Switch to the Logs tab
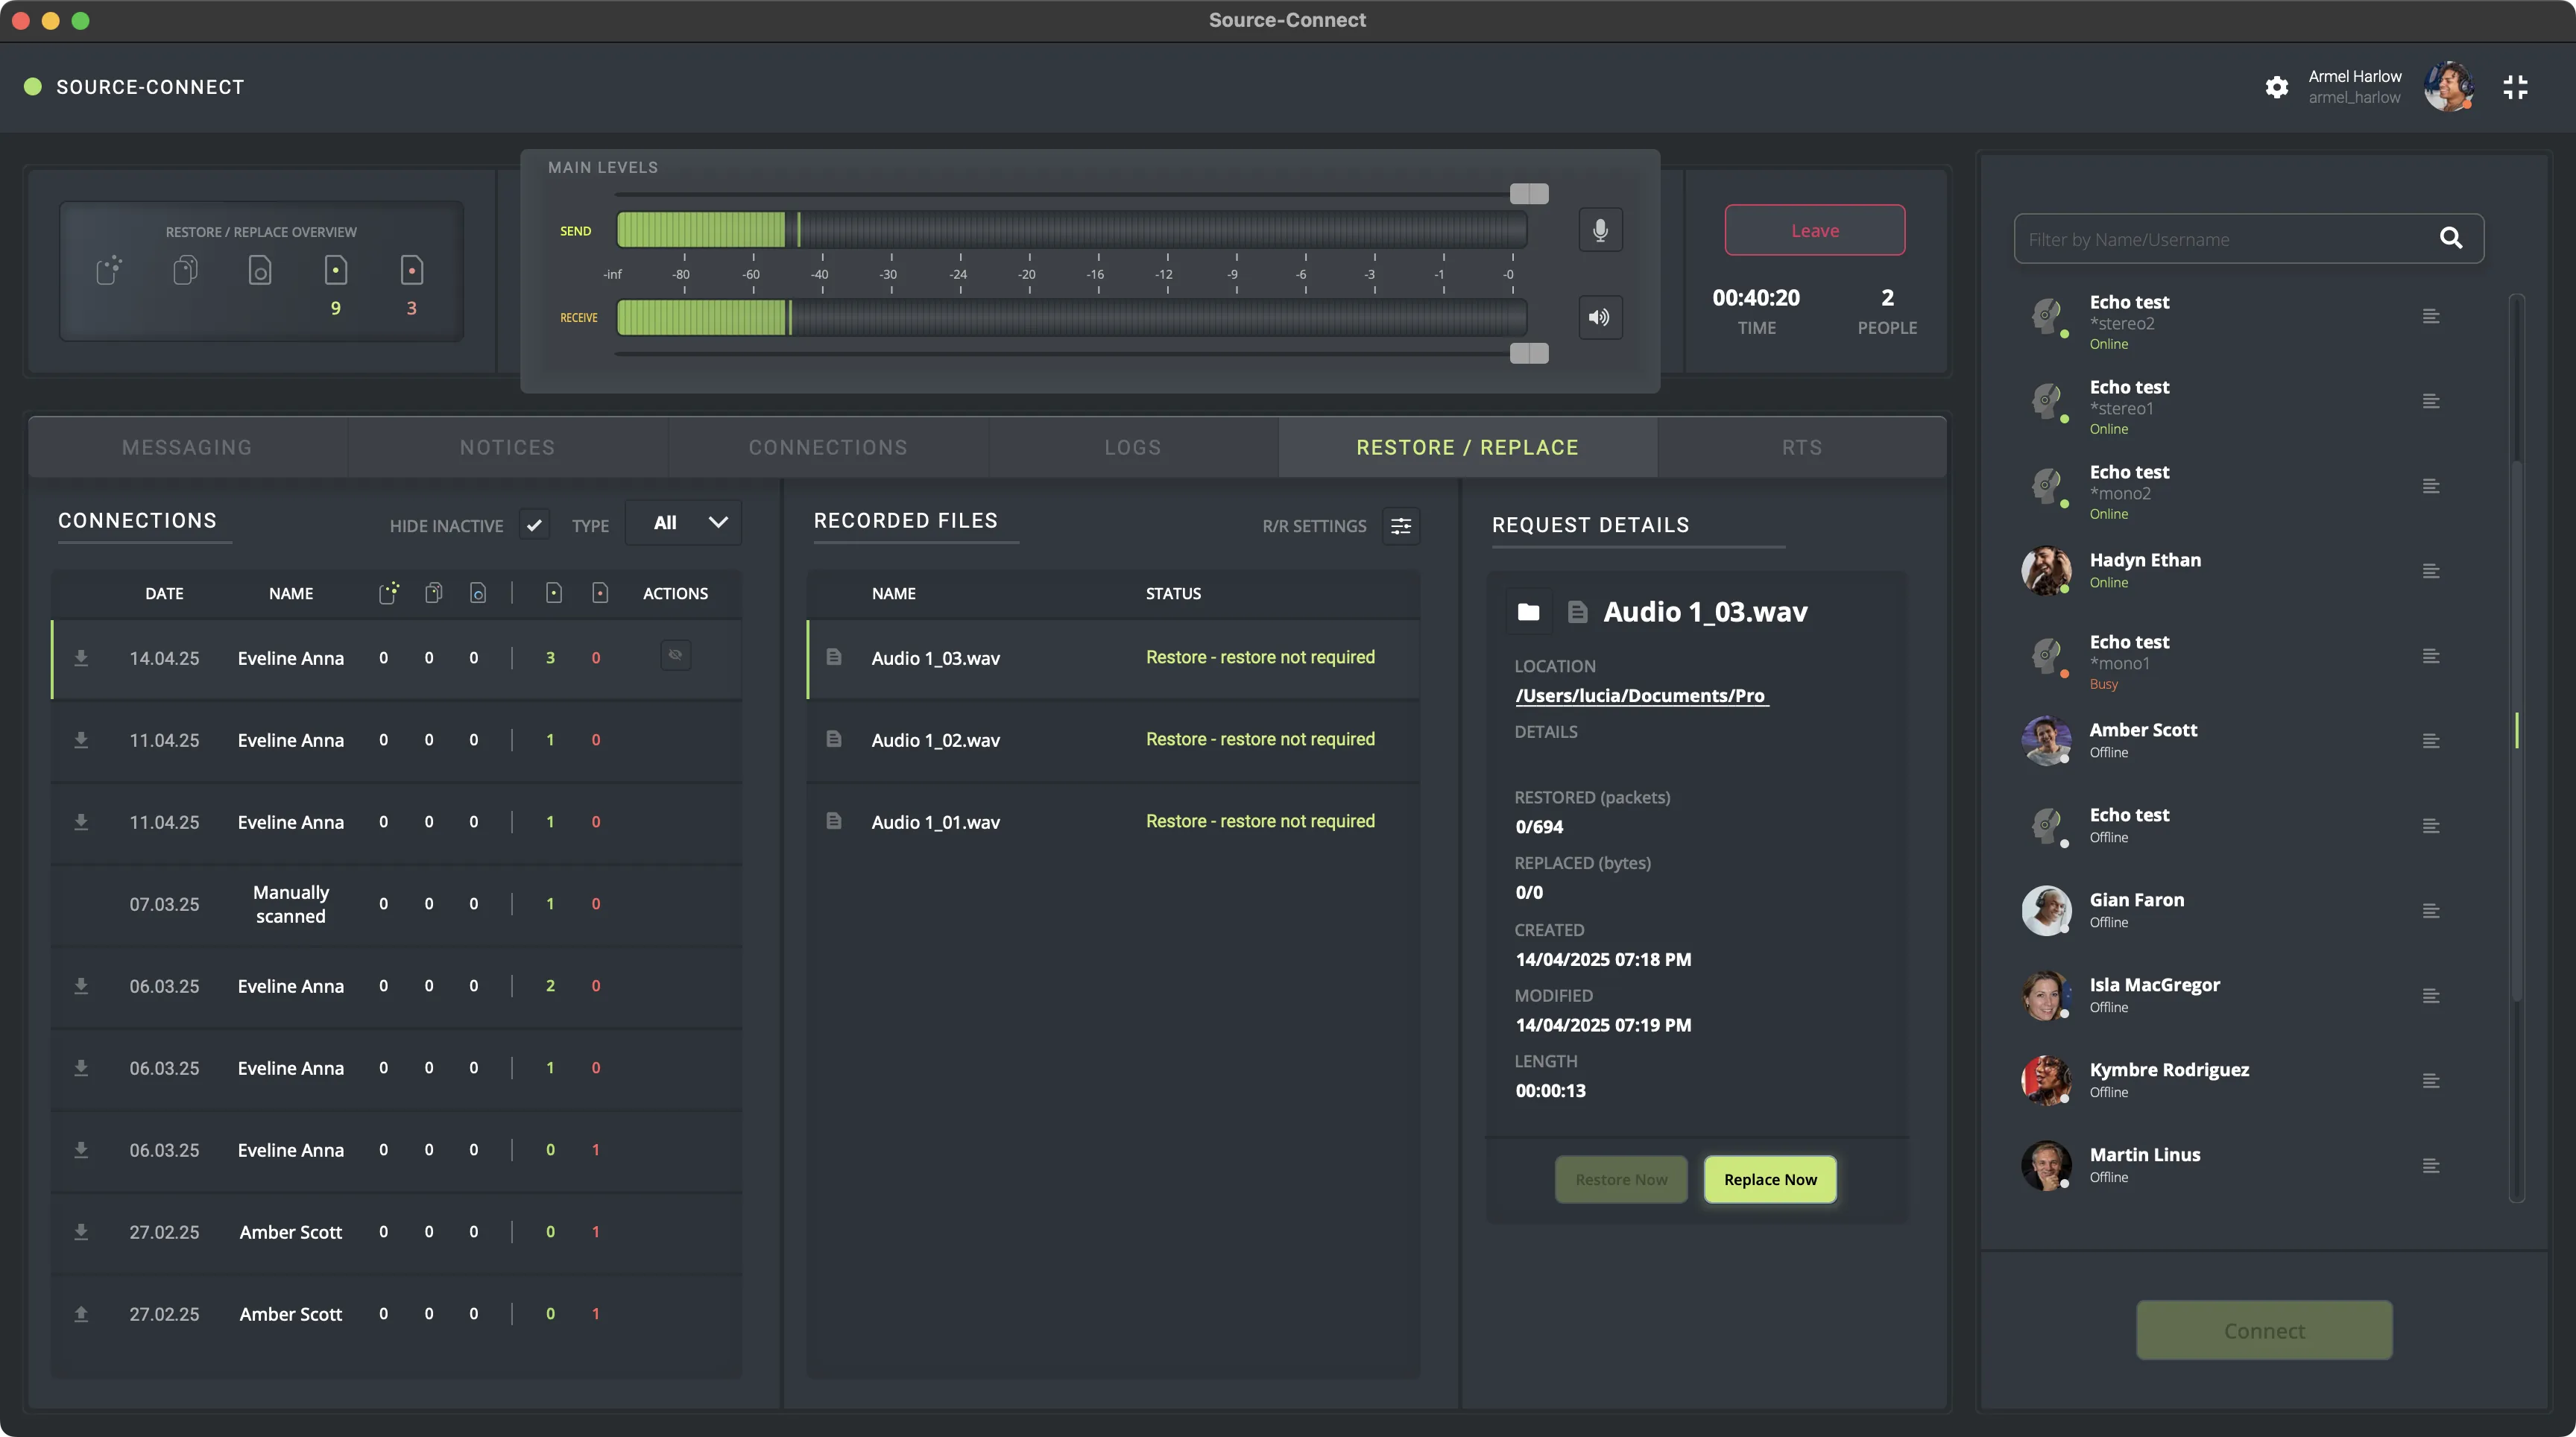 [x=1133, y=448]
